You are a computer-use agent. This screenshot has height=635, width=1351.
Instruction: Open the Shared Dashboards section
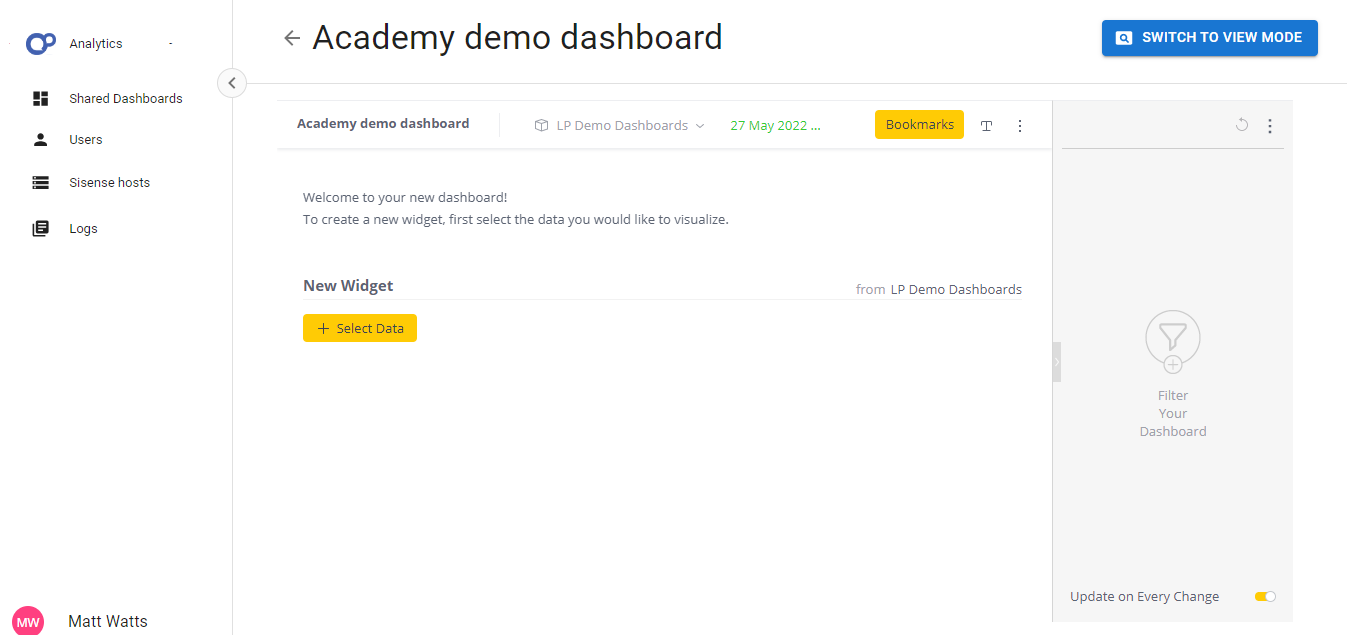click(125, 98)
